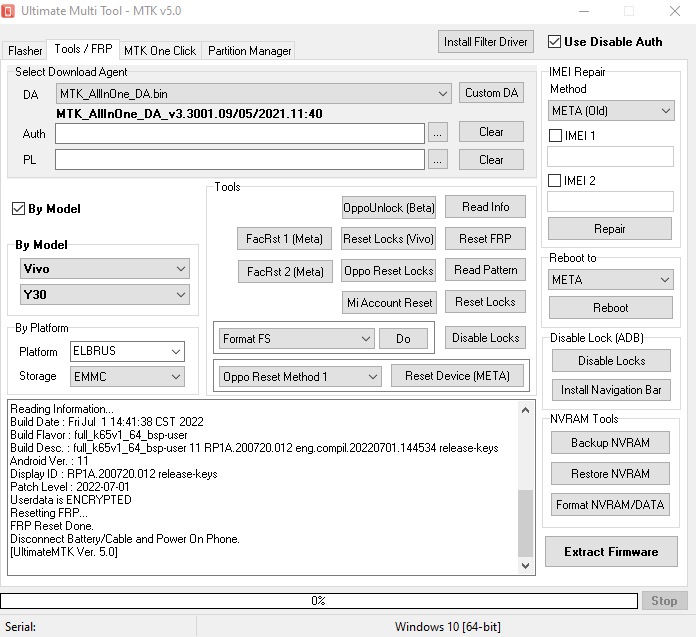Open the Format FS dropdown
The width and height of the screenshot is (696, 637).
(297, 339)
